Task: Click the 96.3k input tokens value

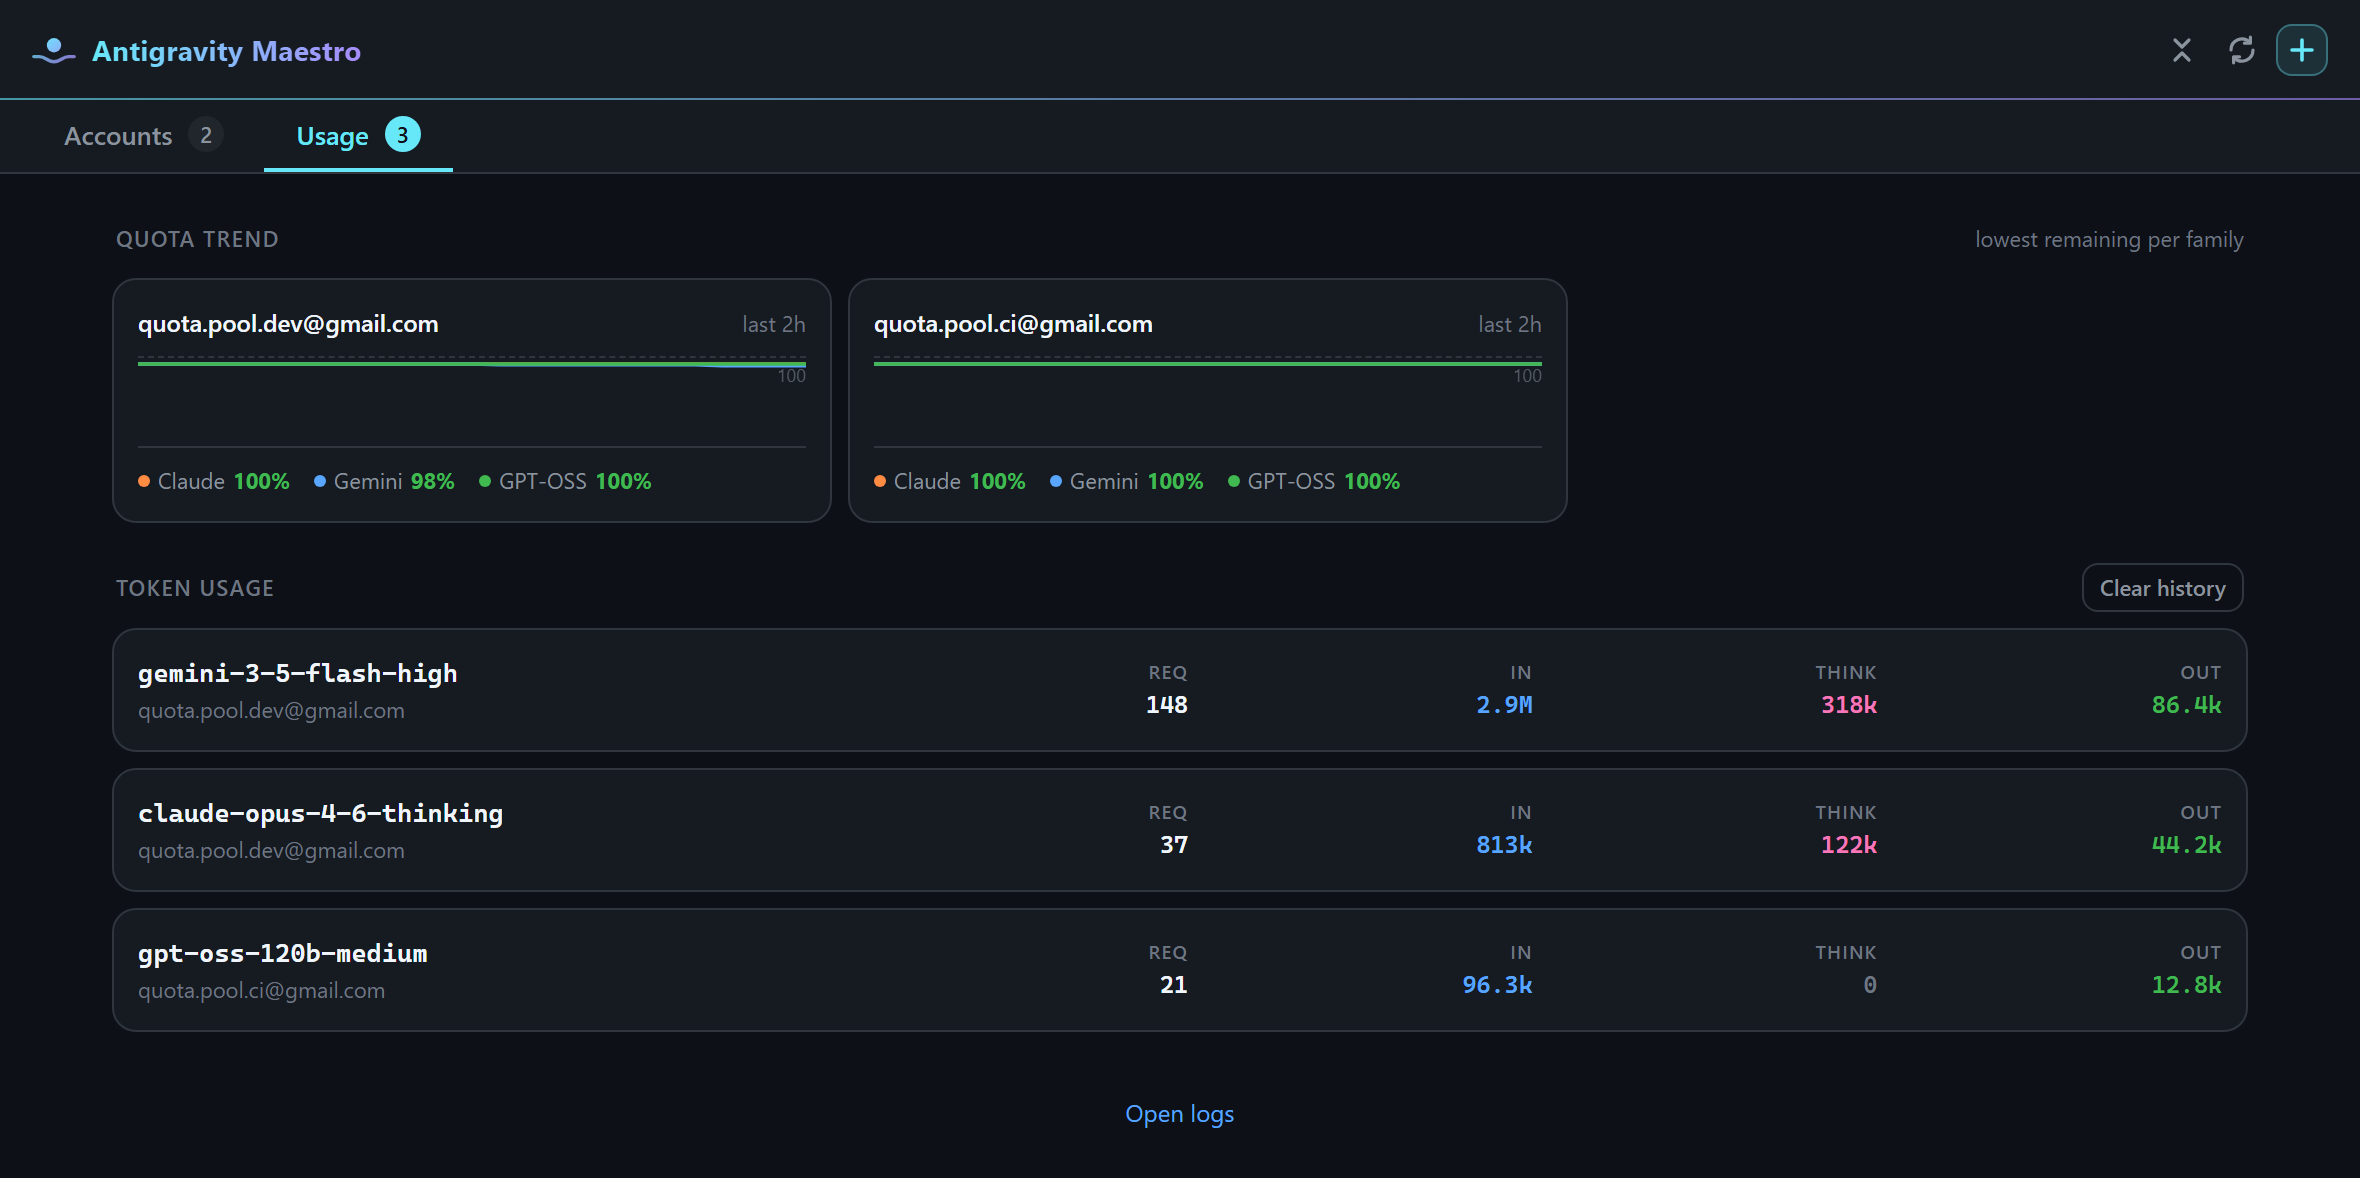Action: click(x=1497, y=985)
